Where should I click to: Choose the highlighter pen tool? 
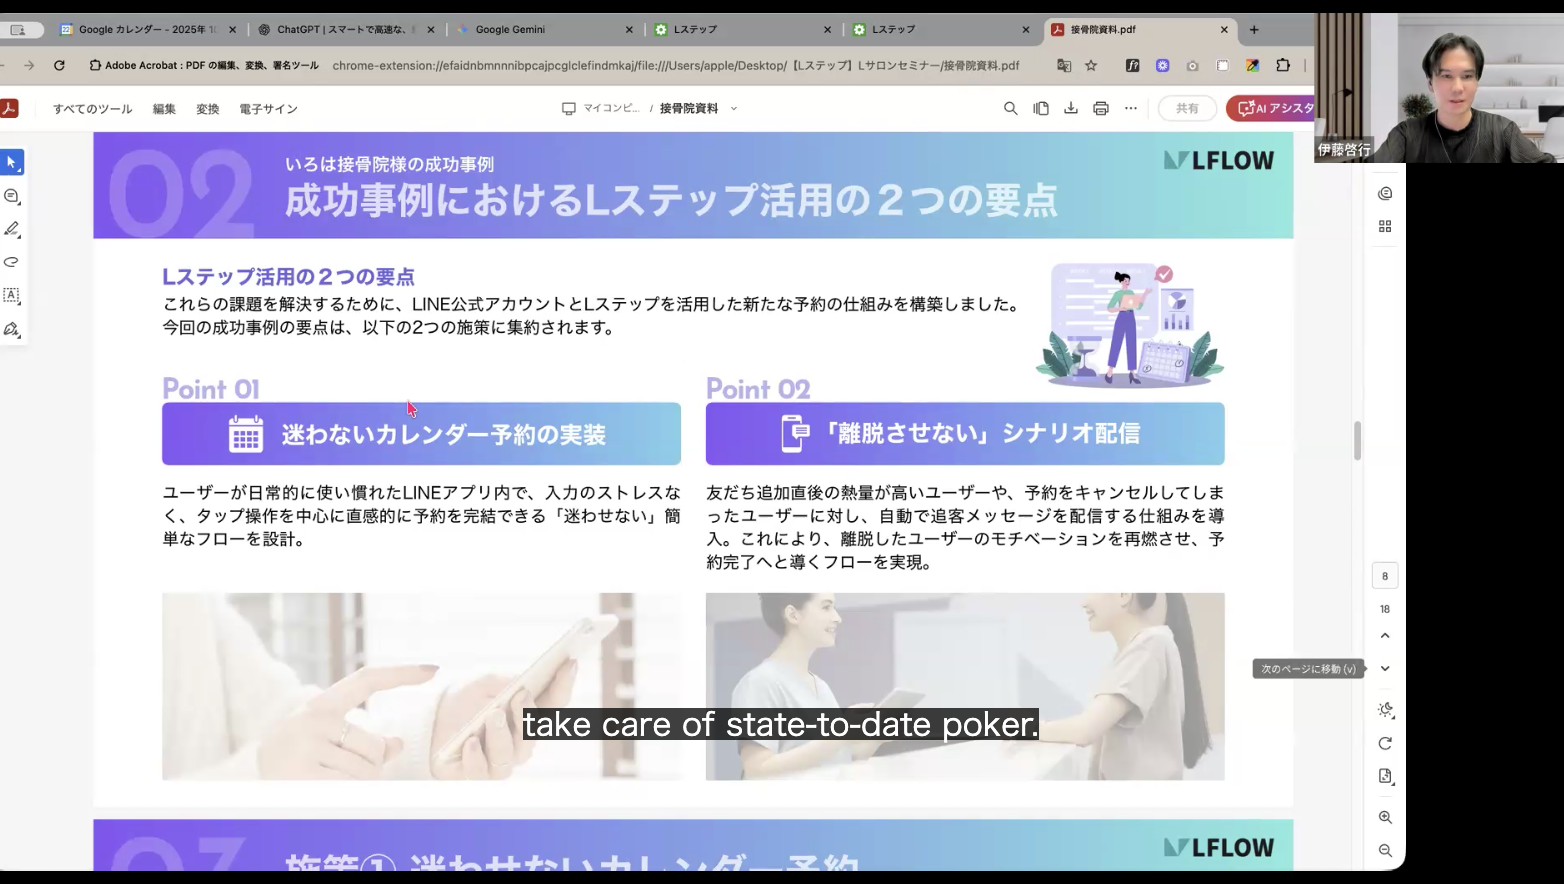(12, 229)
